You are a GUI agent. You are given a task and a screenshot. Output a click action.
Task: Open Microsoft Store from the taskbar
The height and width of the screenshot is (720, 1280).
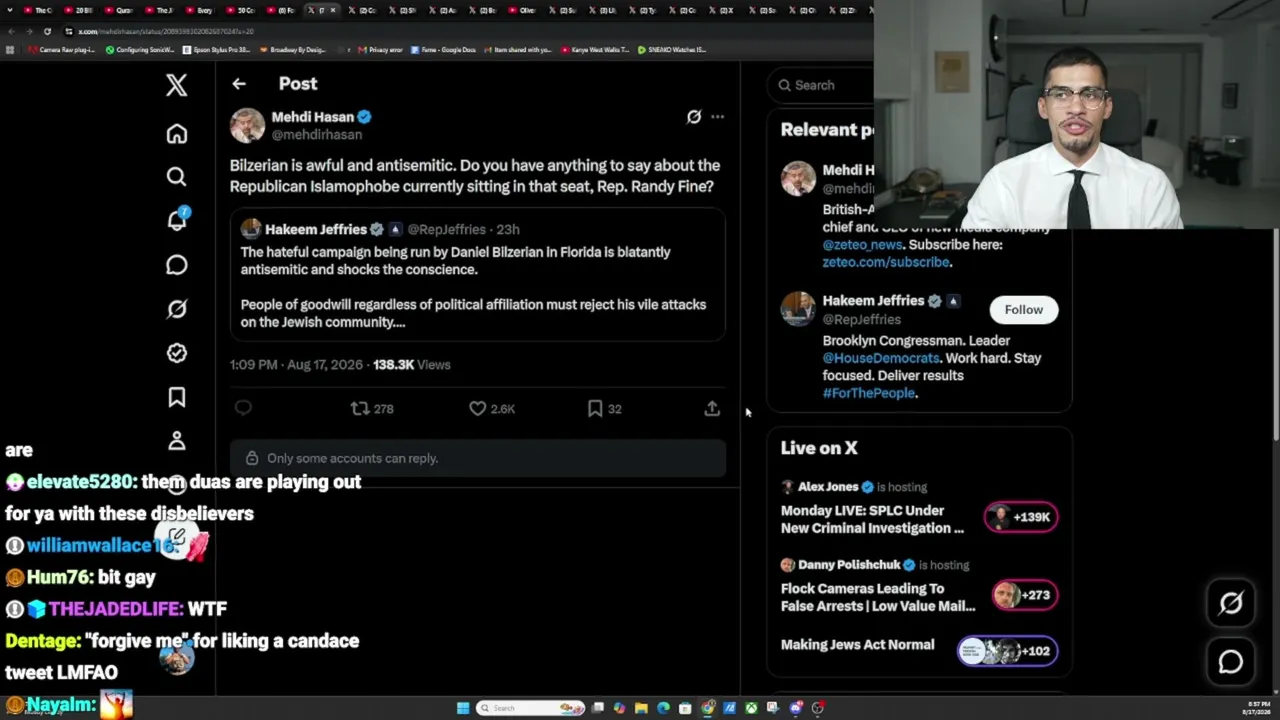click(x=685, y=708)
